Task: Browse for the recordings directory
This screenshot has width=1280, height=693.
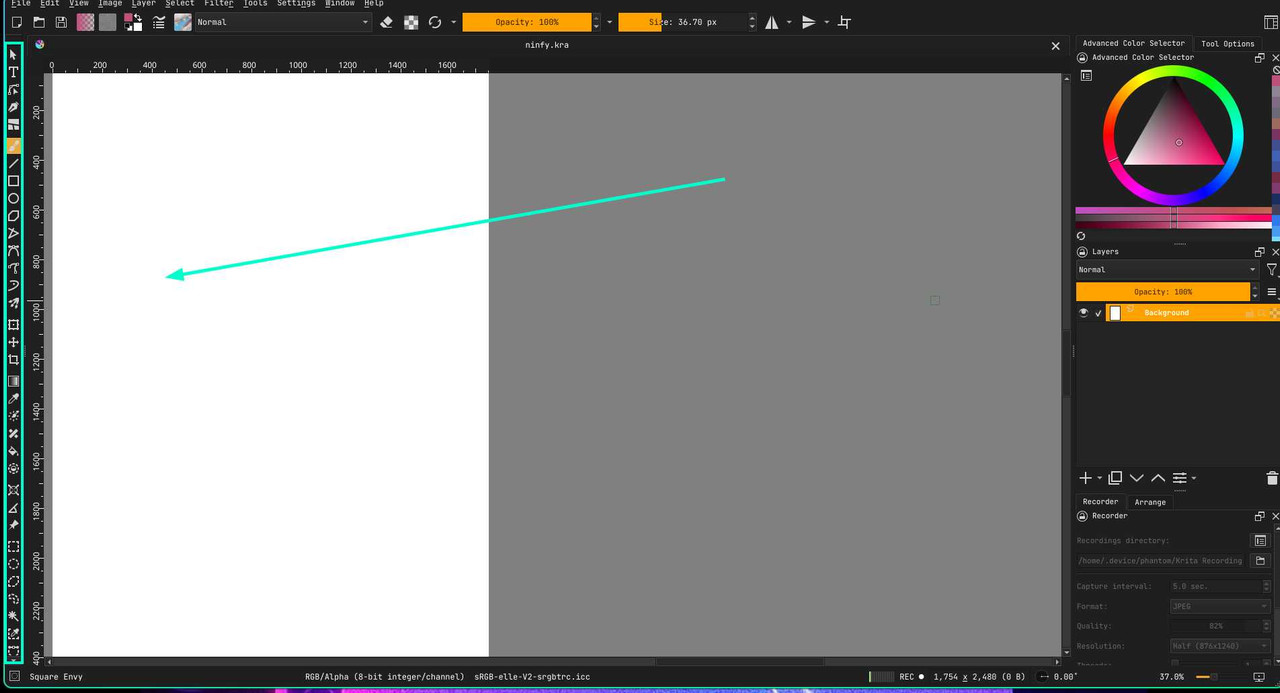Action: click(x=1261, y=561)
